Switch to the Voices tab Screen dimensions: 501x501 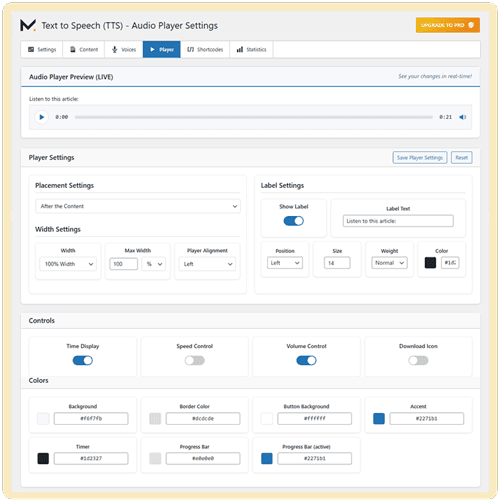pyautogui.click(x=124, y=50)
